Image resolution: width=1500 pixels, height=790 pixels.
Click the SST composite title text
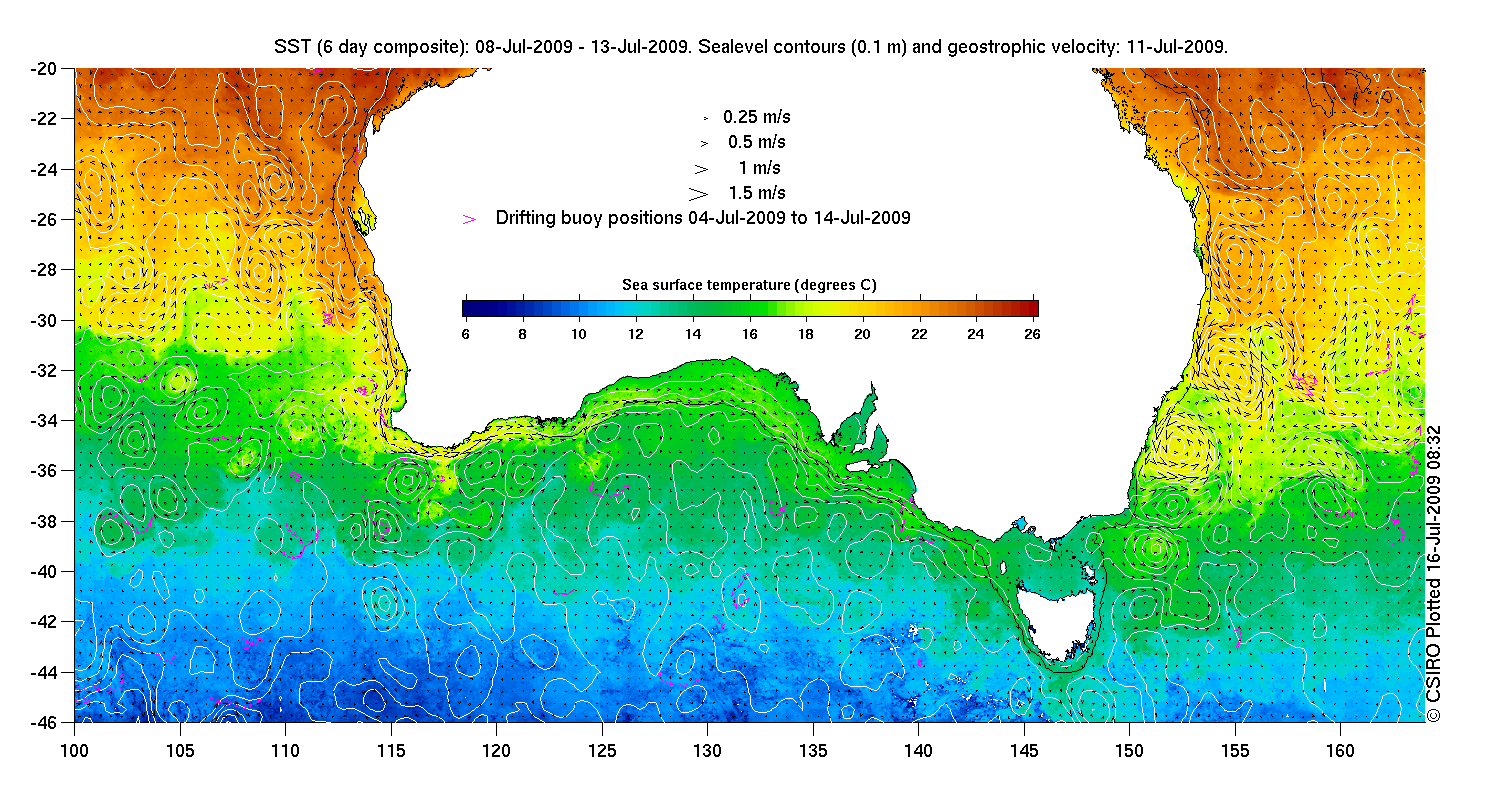[x=751, y=47]
